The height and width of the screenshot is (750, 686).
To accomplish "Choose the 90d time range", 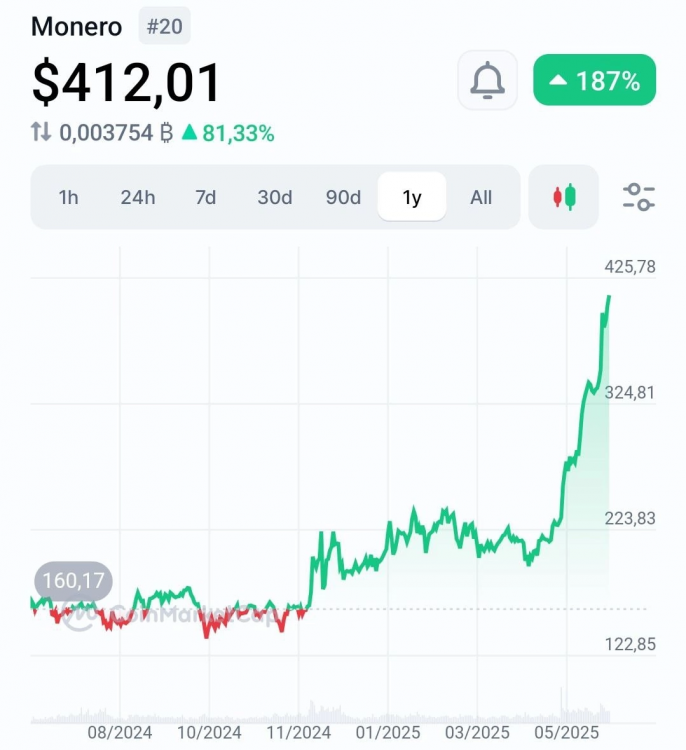I will click(343, 197).
